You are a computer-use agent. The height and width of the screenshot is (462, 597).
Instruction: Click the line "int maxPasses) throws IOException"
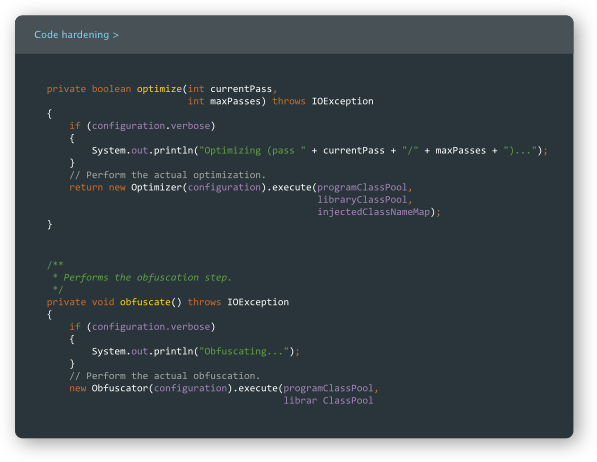point(280,101)
